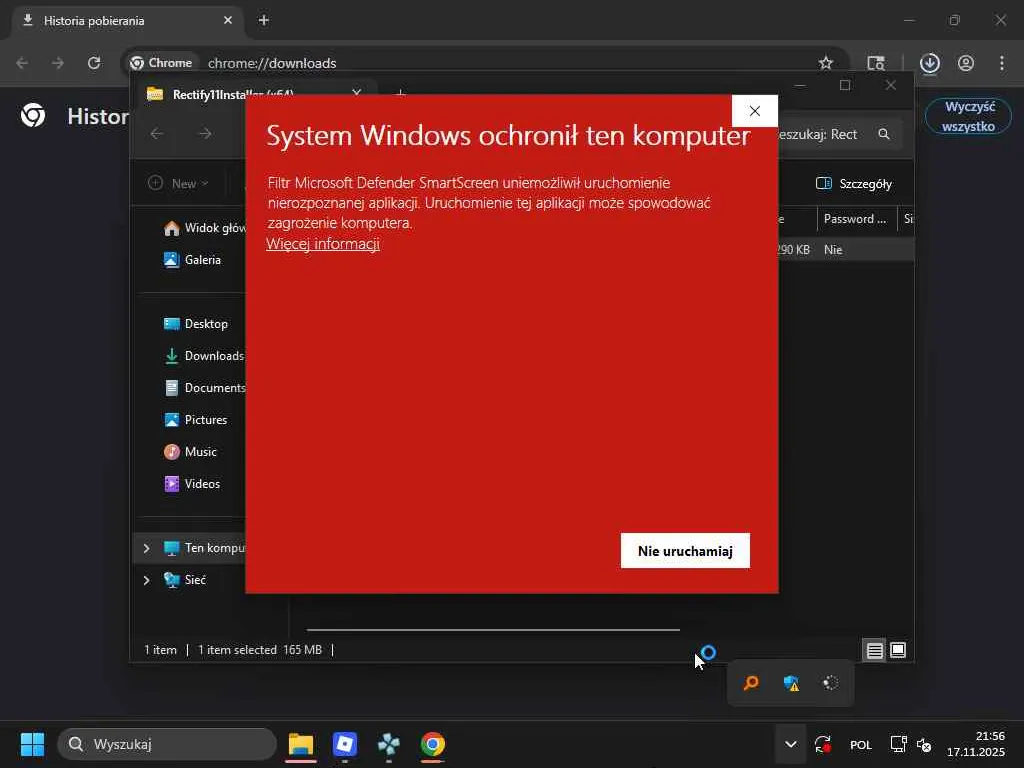Open "Galeria" in the sidebar
Image resolution: width=1024 pixels, height=768 pixels.
(192, 260)
